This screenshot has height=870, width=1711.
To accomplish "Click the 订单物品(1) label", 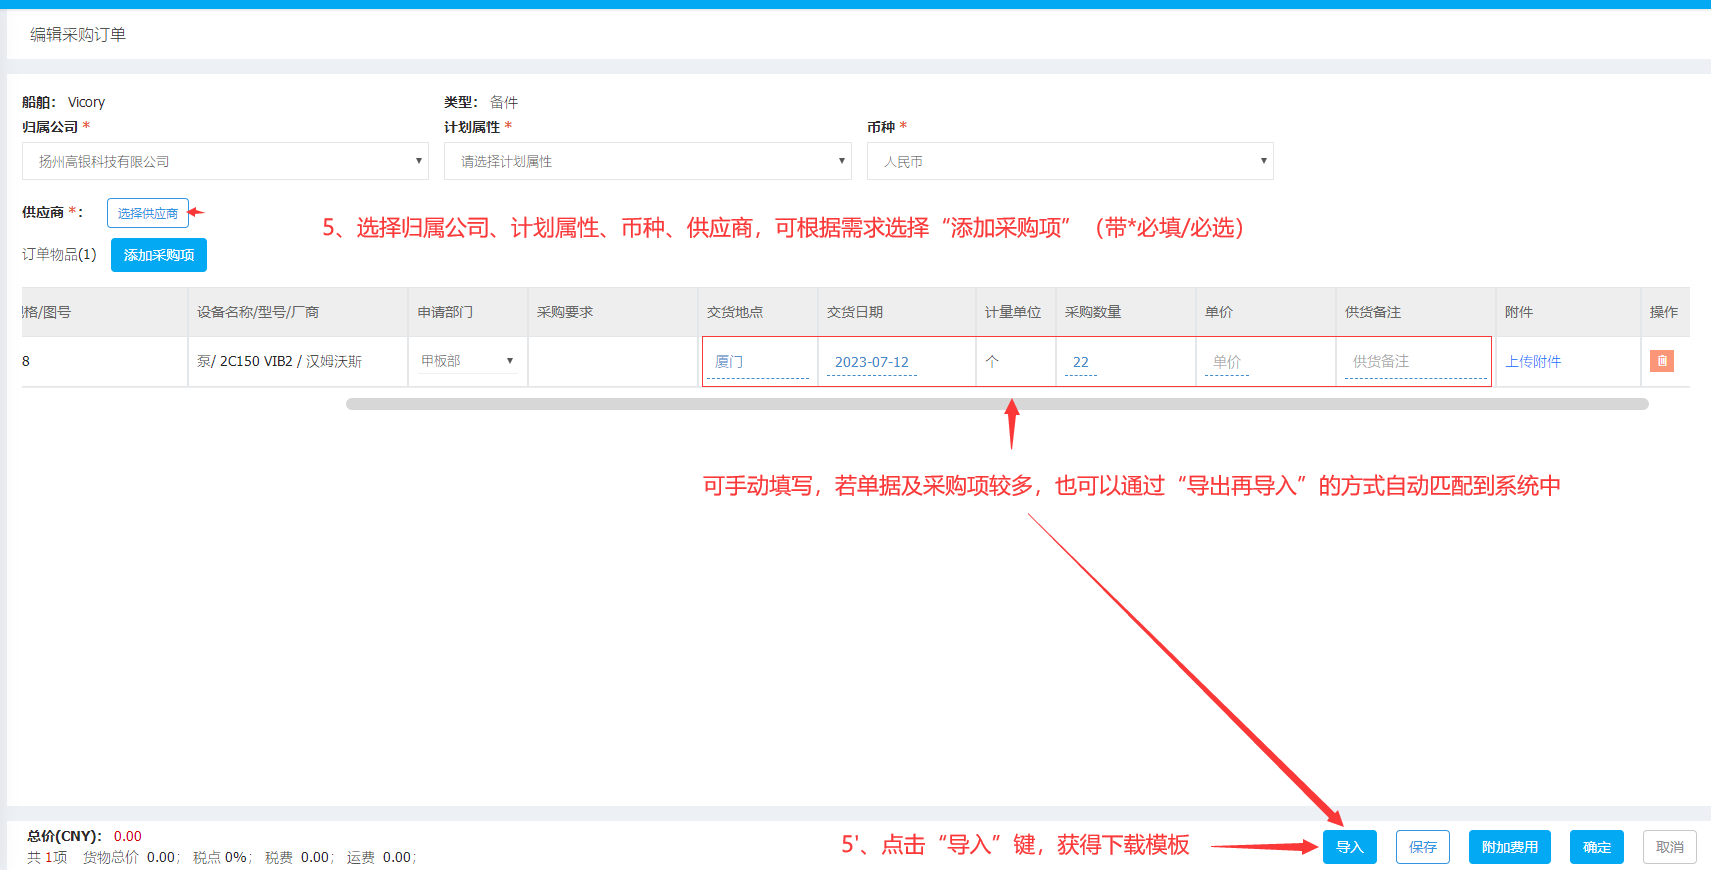I will pos(59,254).
